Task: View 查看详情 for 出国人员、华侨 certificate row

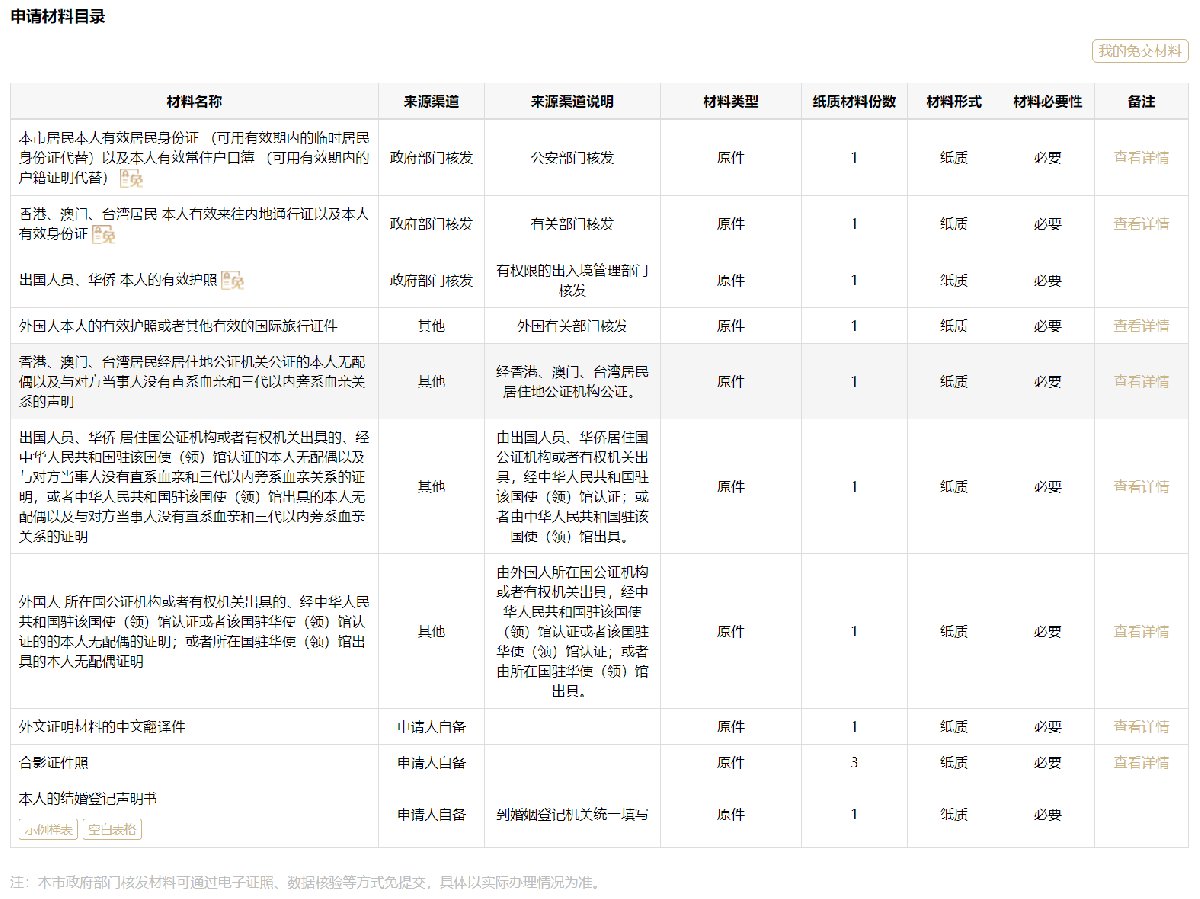Action: tap(1141, 486)
